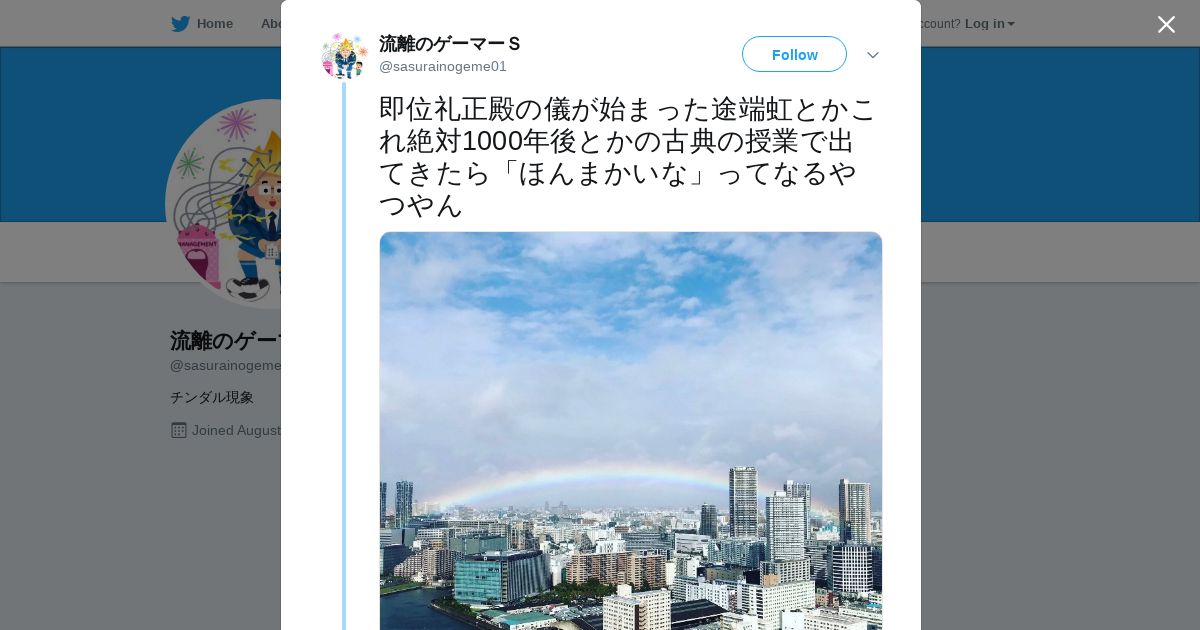Go to Home in top navigation
The width and height of the screenshot is (1200, 630).
[214, 23]
